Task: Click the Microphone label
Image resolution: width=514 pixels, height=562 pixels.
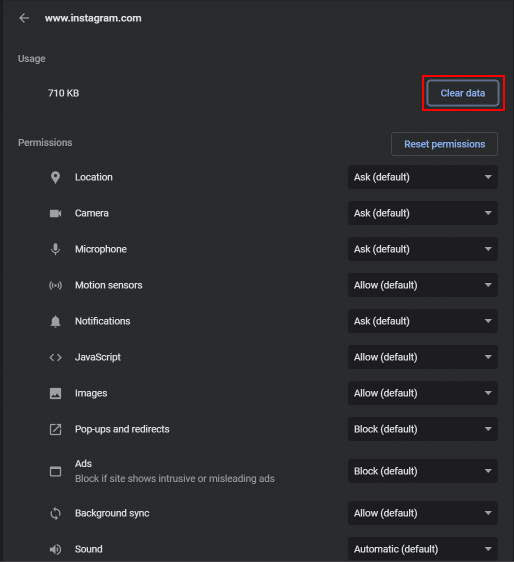Action: (x=101, y=249)
